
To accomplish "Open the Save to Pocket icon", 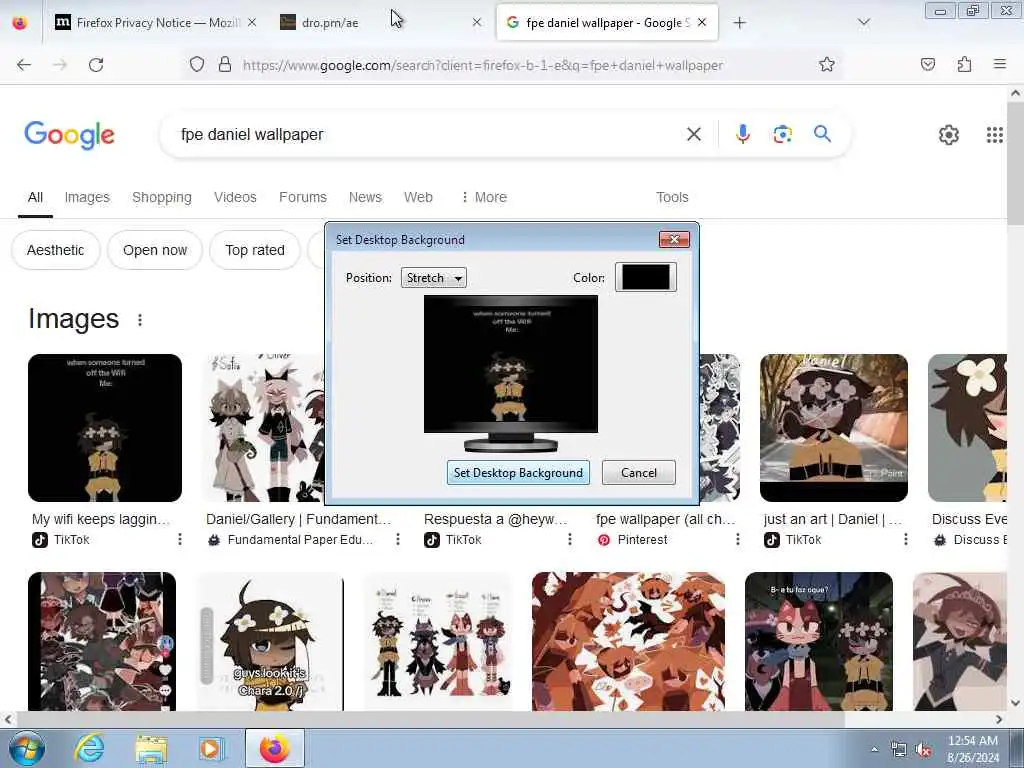I will [928, 65].
